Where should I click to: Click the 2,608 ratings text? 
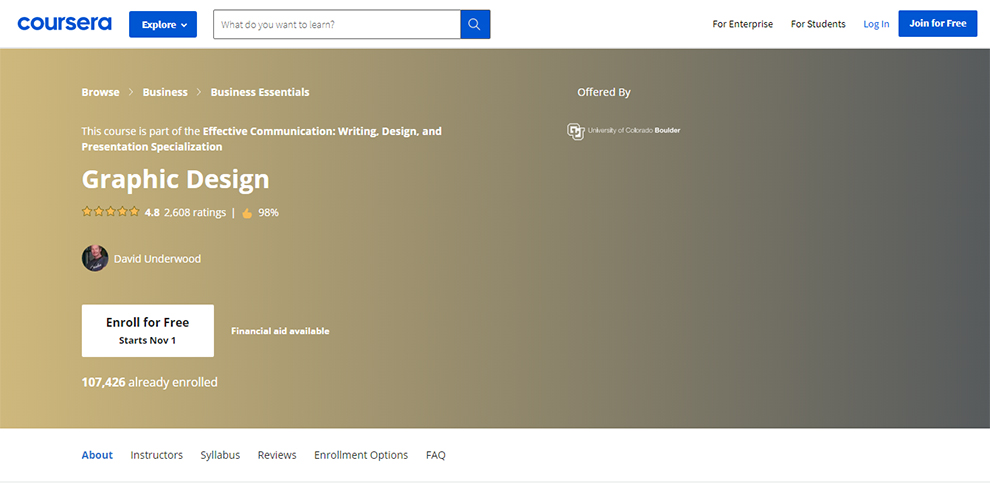pyautogui.click(x=195, y=212)
